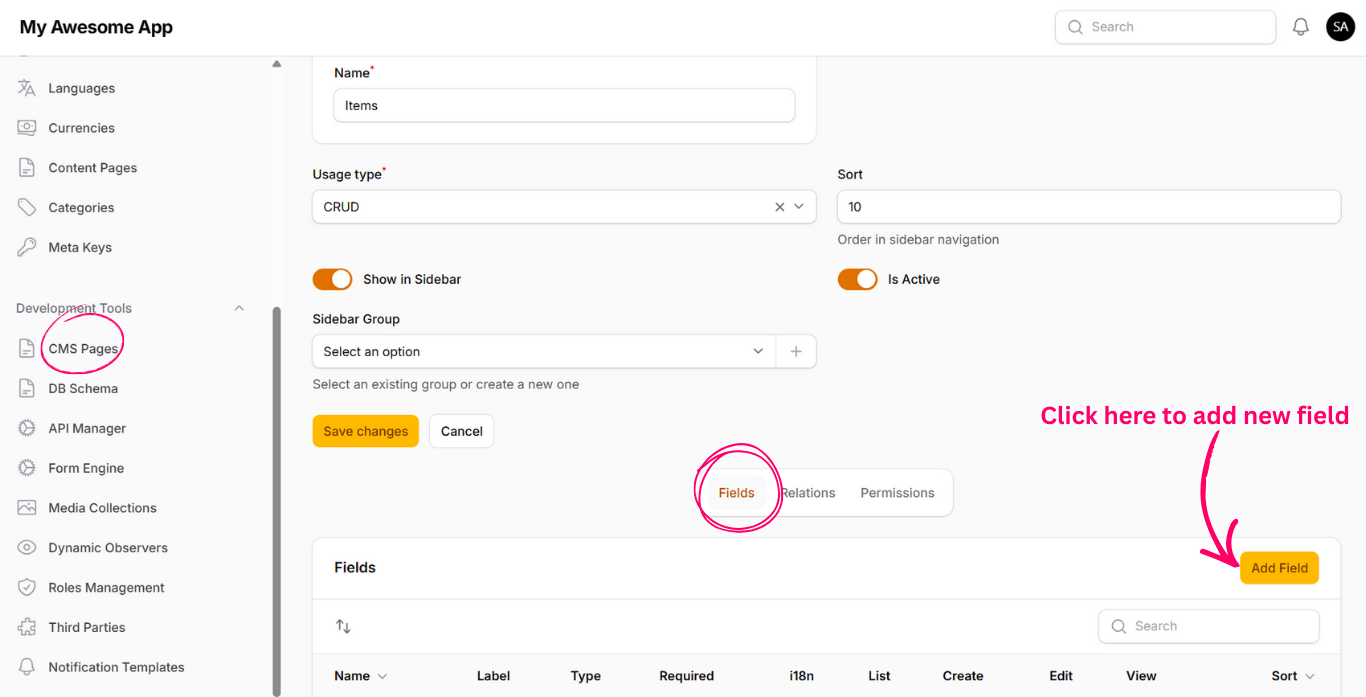Image resolution: width=1366 pixels, height=697 pixels.
Task: Open the SA user avatar menu
Action: point(1340,27)
